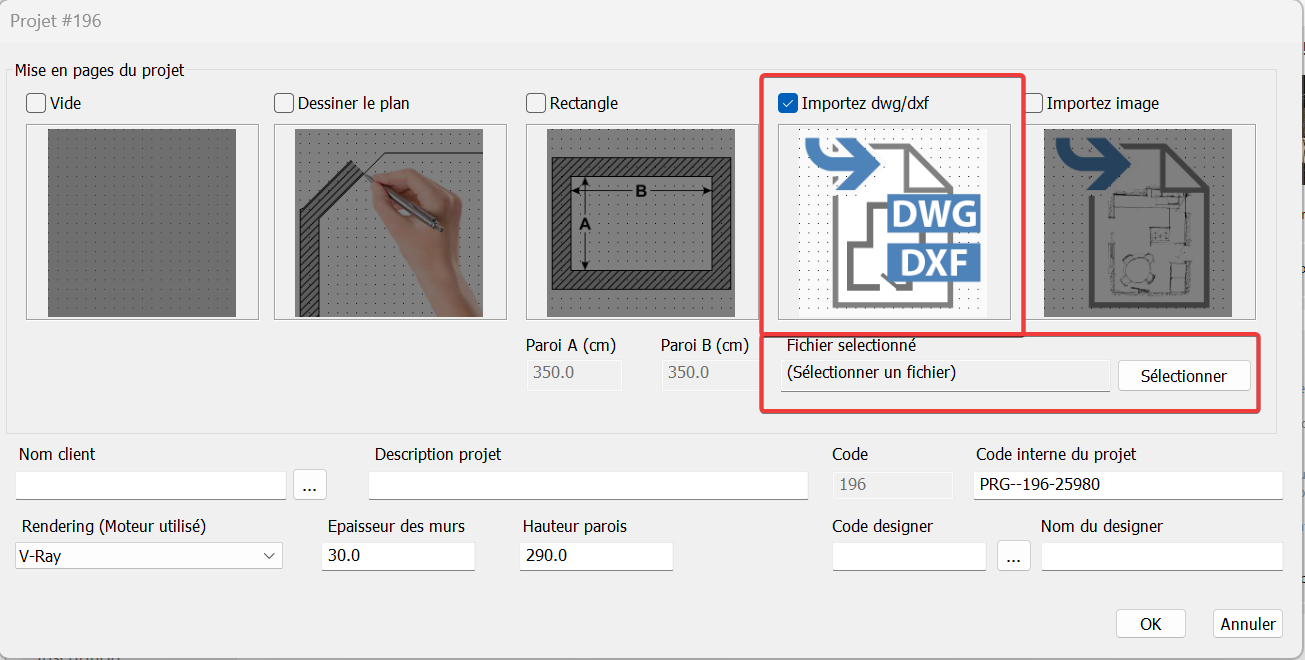Image resolution: width=1305 pixels, height=660 pixels.
Task: Click the Code field showing 196
Action: pyautogui.click(x=893, y=485)
